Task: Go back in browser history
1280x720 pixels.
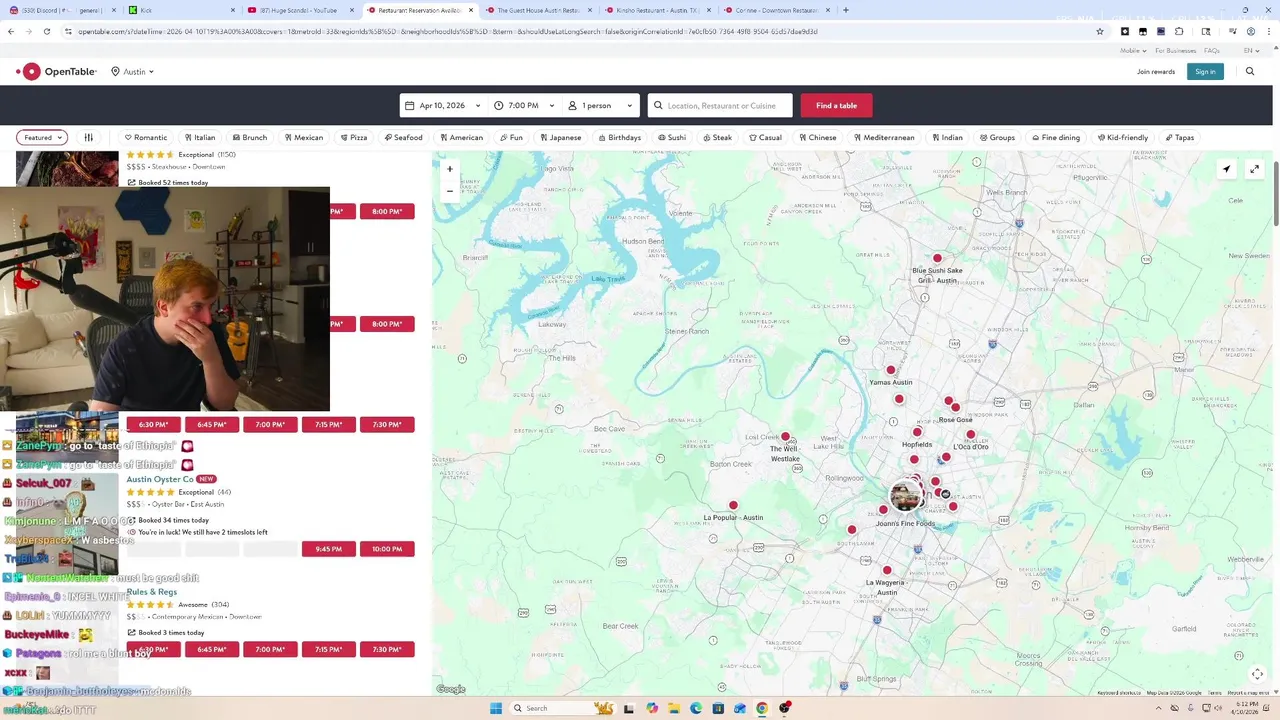Action: click(11, 31)
